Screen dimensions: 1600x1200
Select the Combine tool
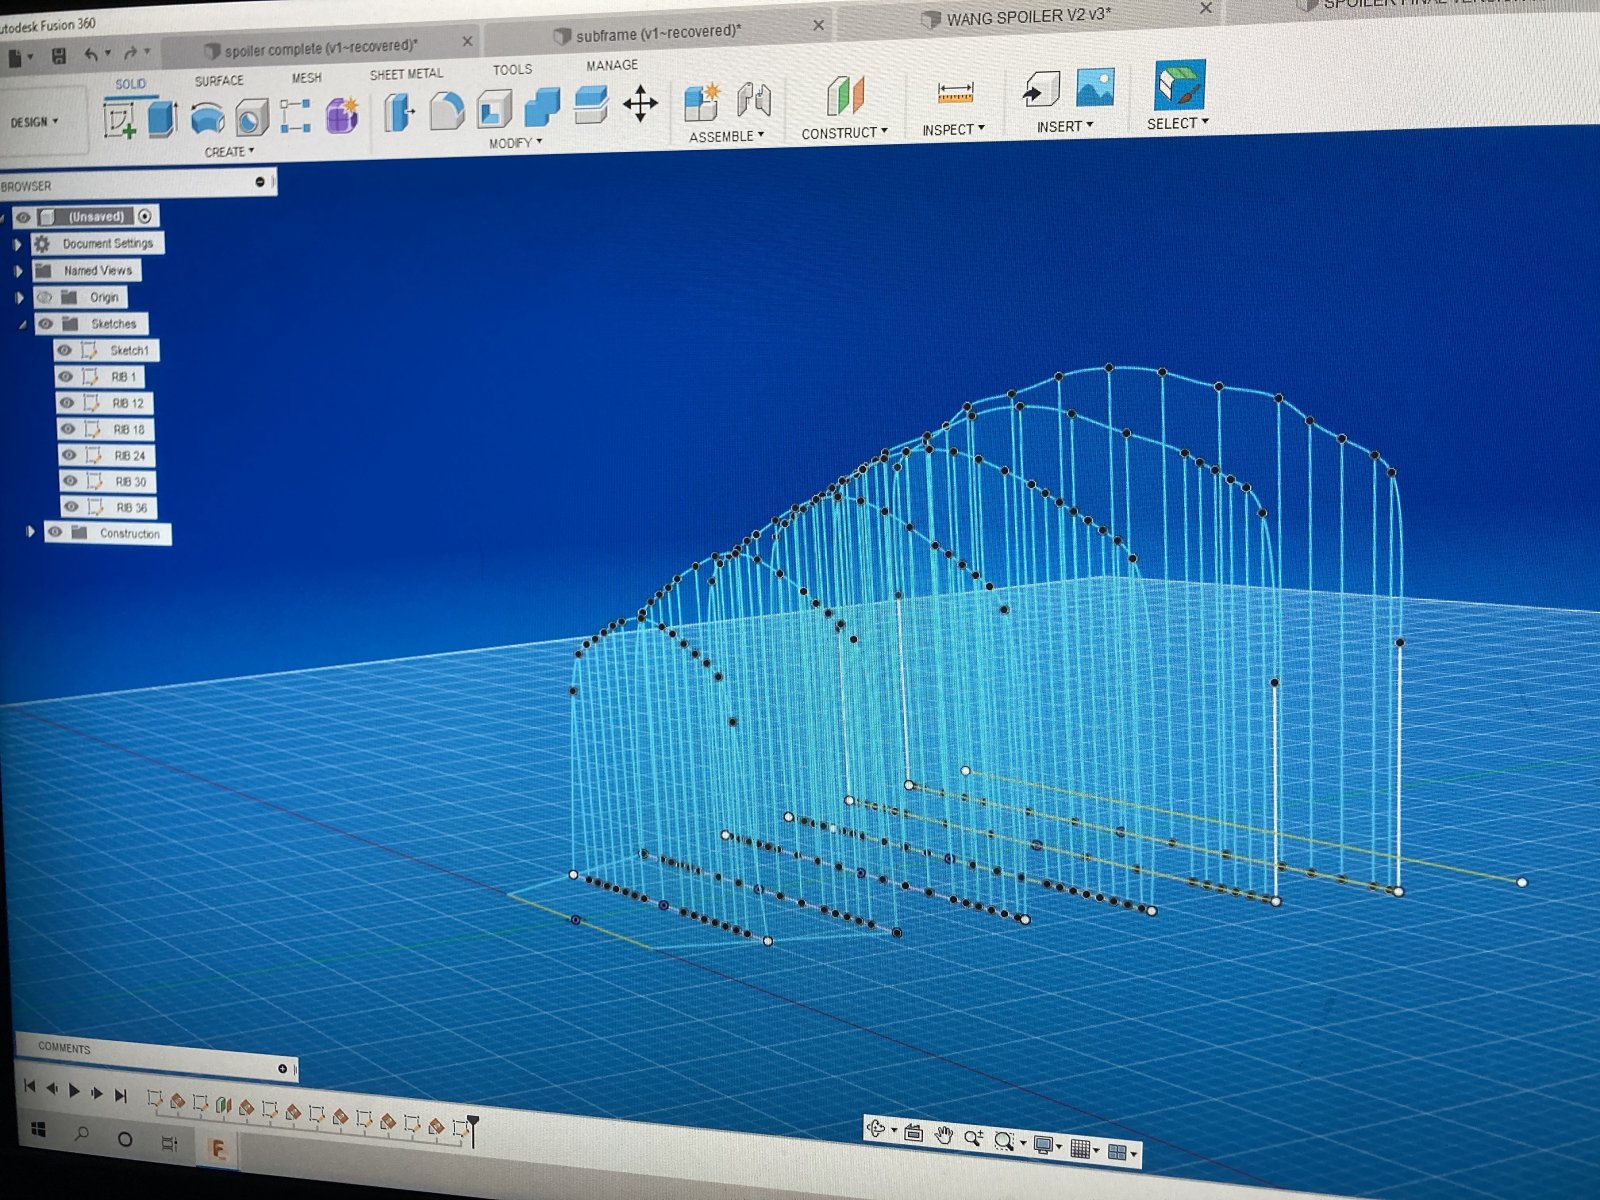click(542, 106)
